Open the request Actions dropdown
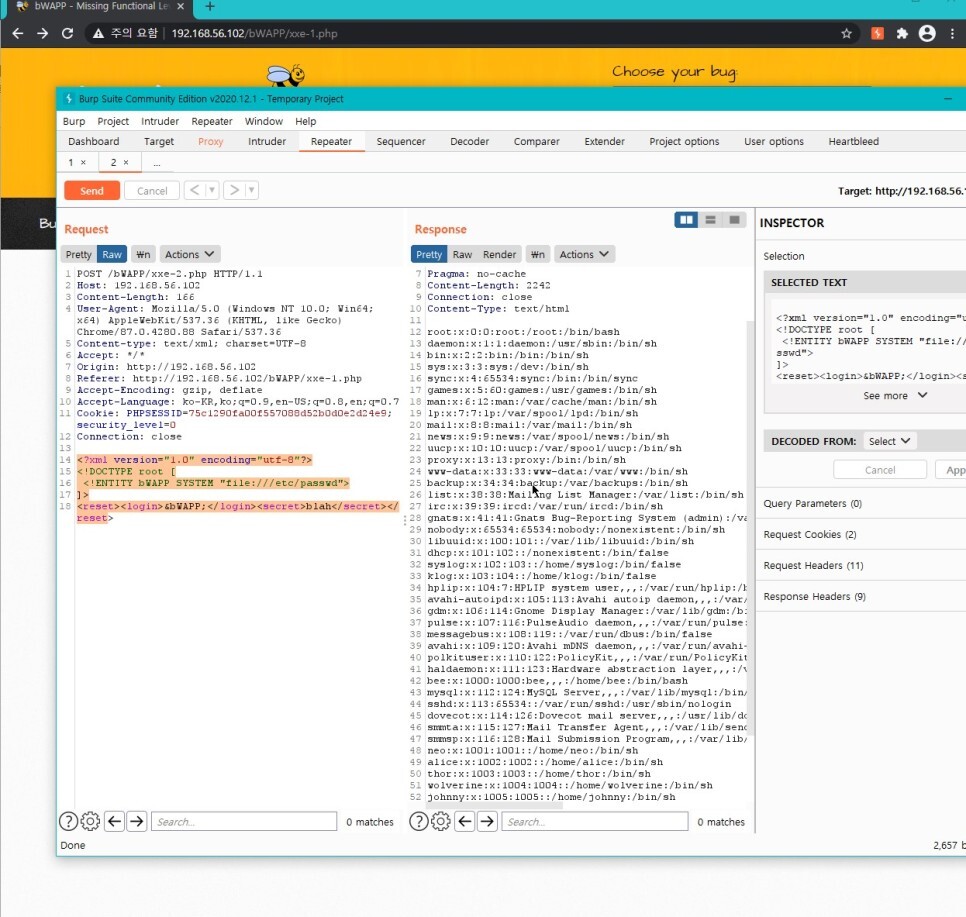Viewport: 966px width, 917px height. [x=189, y=255]
